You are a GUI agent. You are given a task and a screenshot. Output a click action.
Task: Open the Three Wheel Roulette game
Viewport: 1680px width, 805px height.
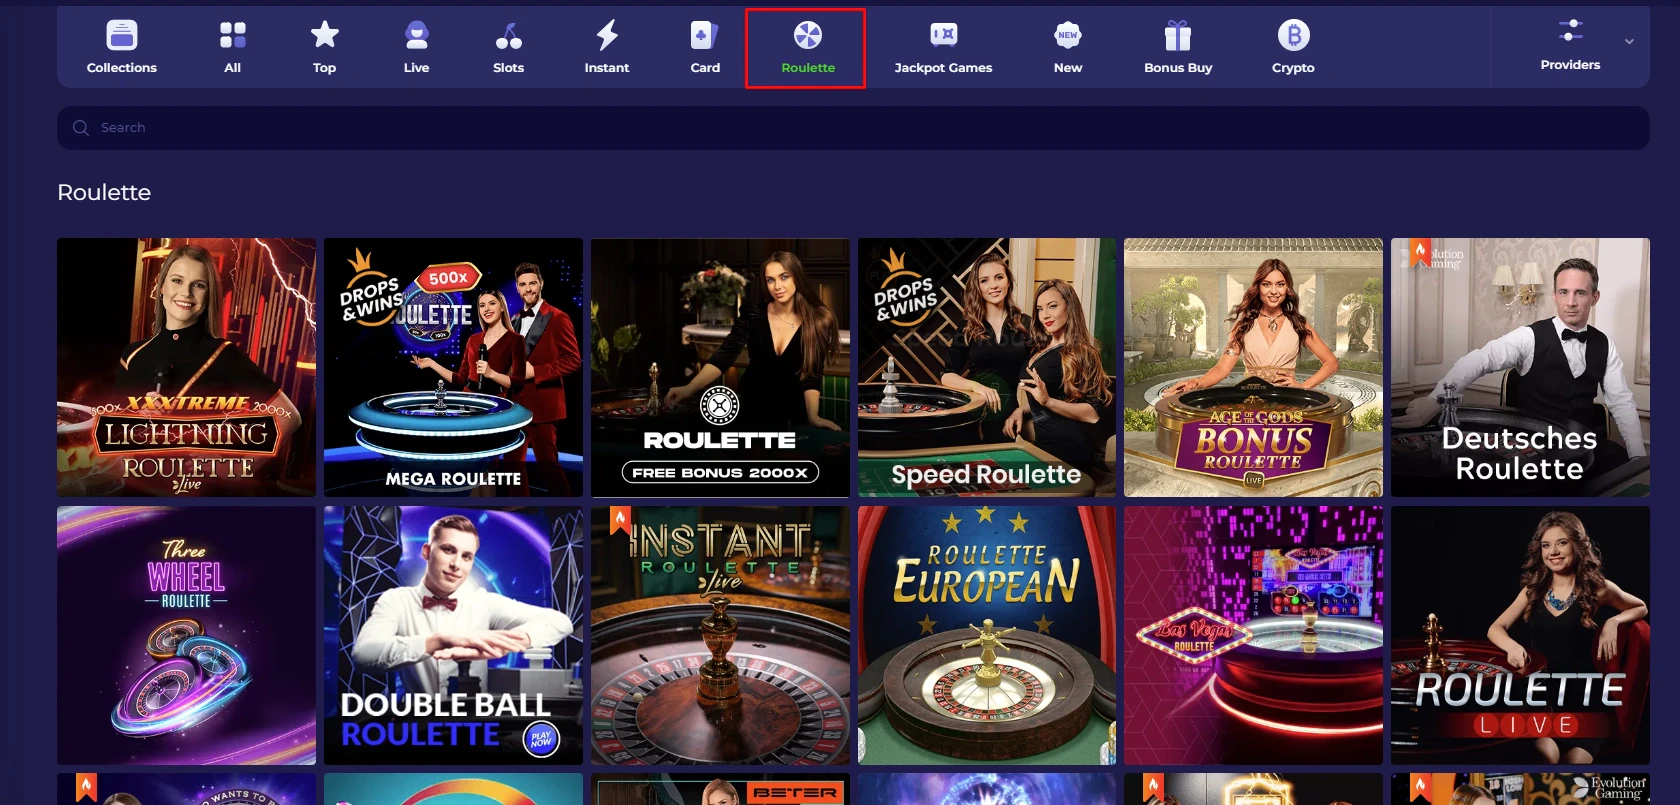pyautogui.click(x=186, y=635)
